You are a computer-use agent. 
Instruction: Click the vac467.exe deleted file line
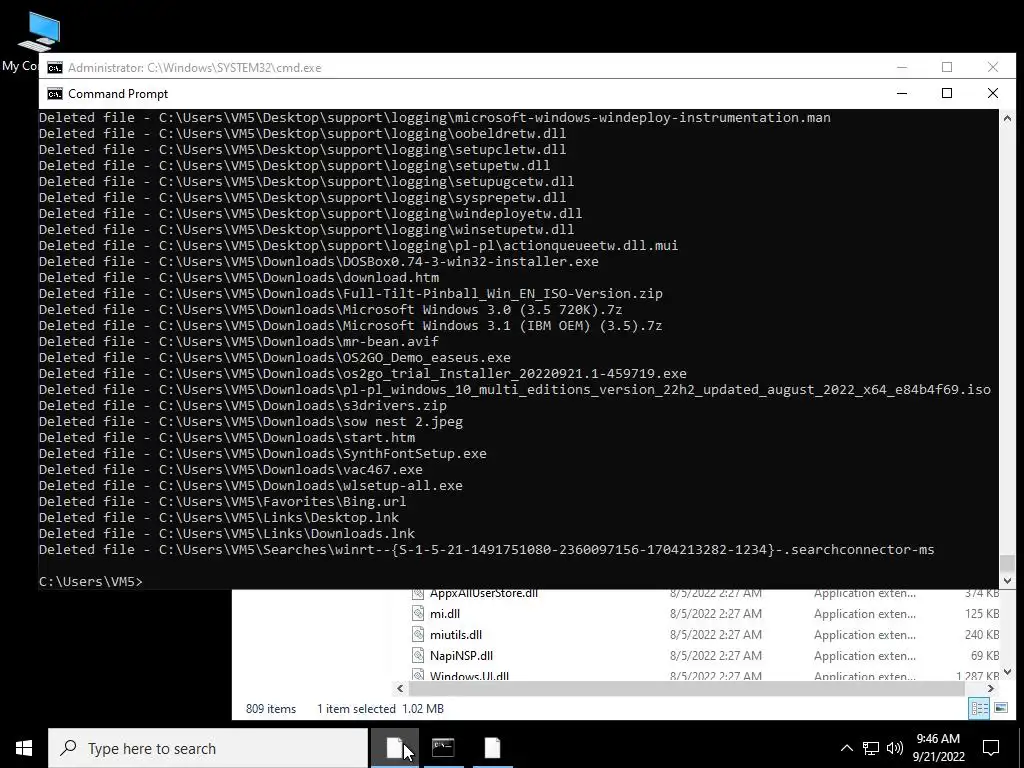click(x=231, y=470)
